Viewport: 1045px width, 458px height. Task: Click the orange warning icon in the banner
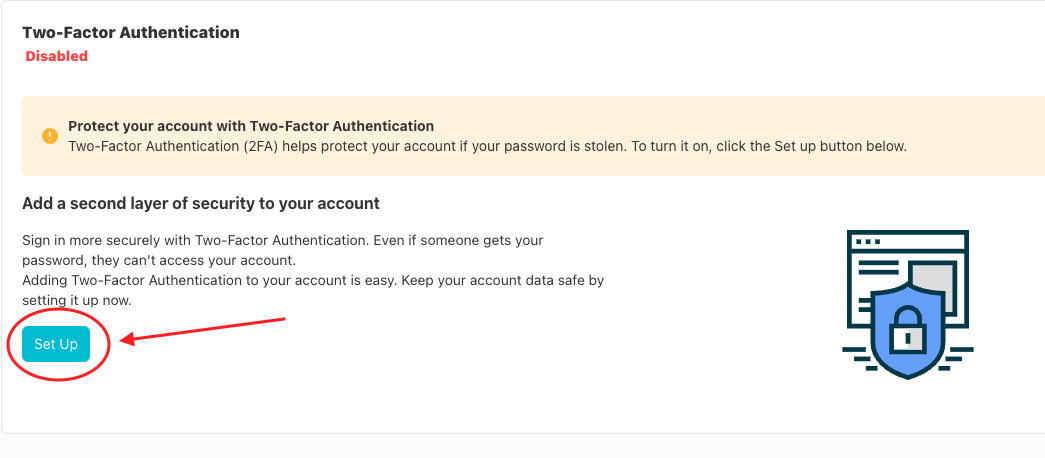[50, 136]
